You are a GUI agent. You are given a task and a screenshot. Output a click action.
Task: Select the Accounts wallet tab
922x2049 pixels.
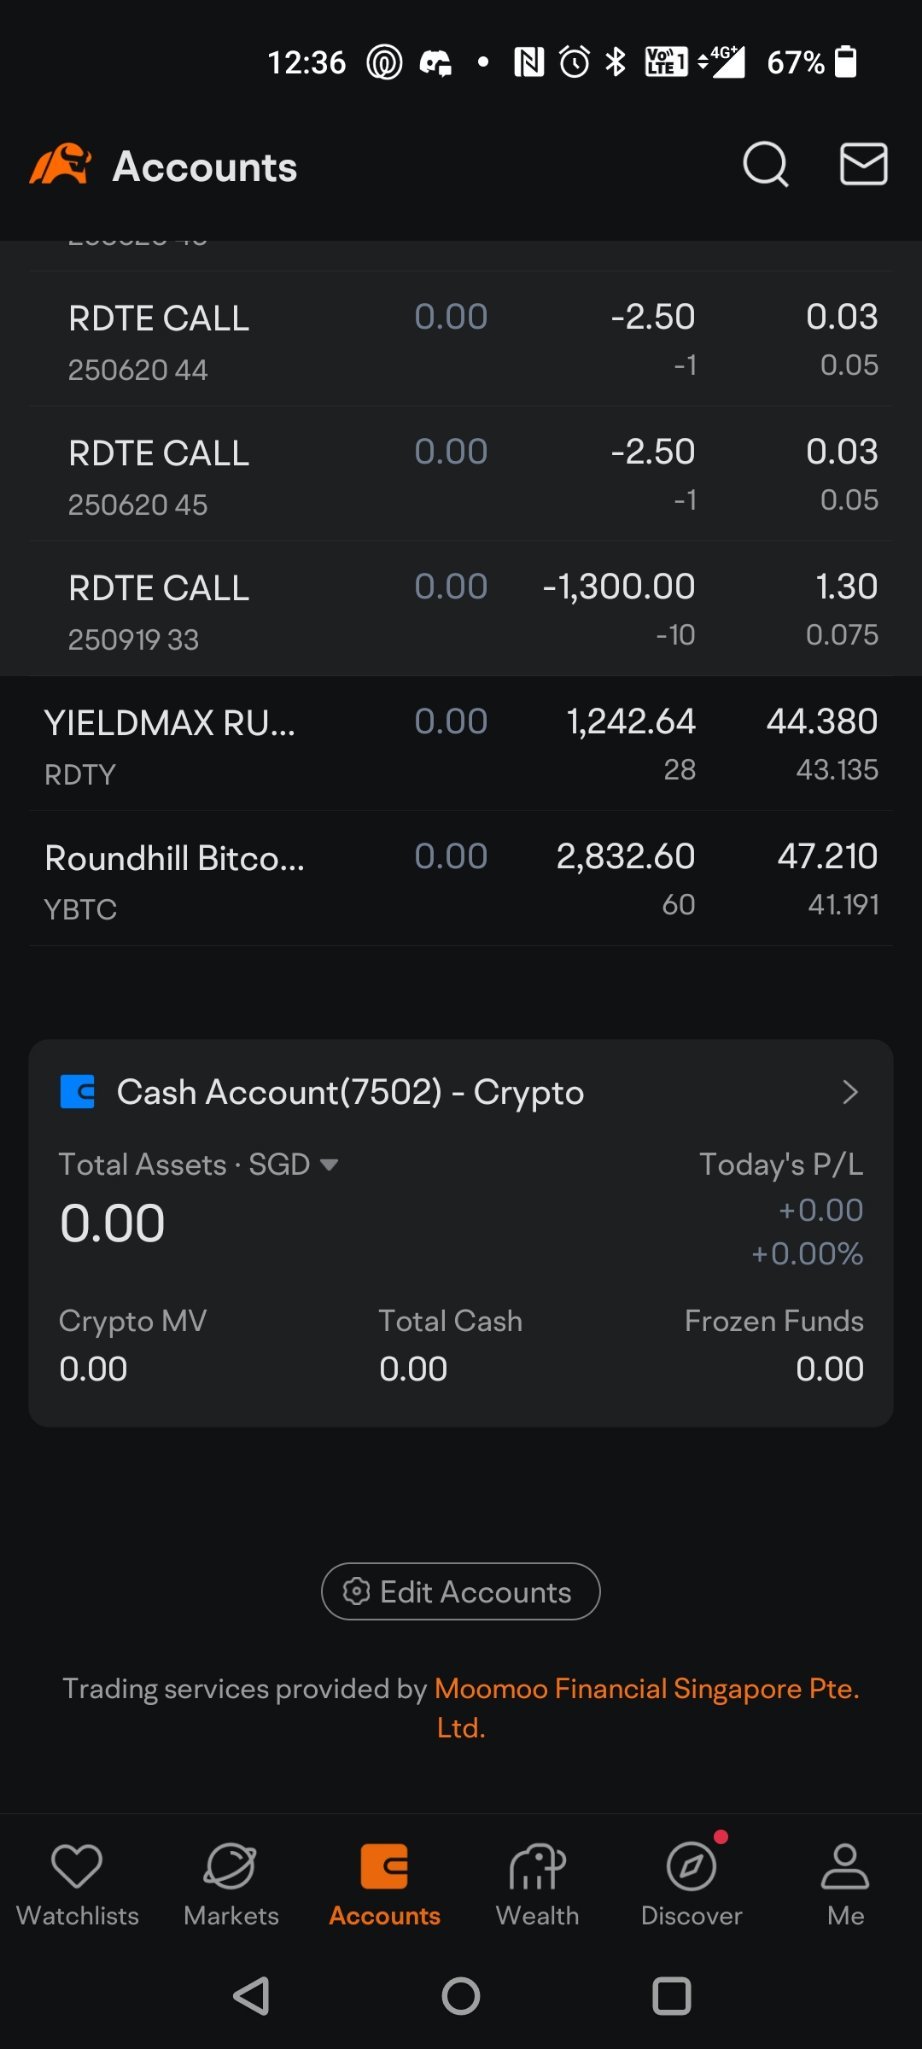pos(384,1885)
